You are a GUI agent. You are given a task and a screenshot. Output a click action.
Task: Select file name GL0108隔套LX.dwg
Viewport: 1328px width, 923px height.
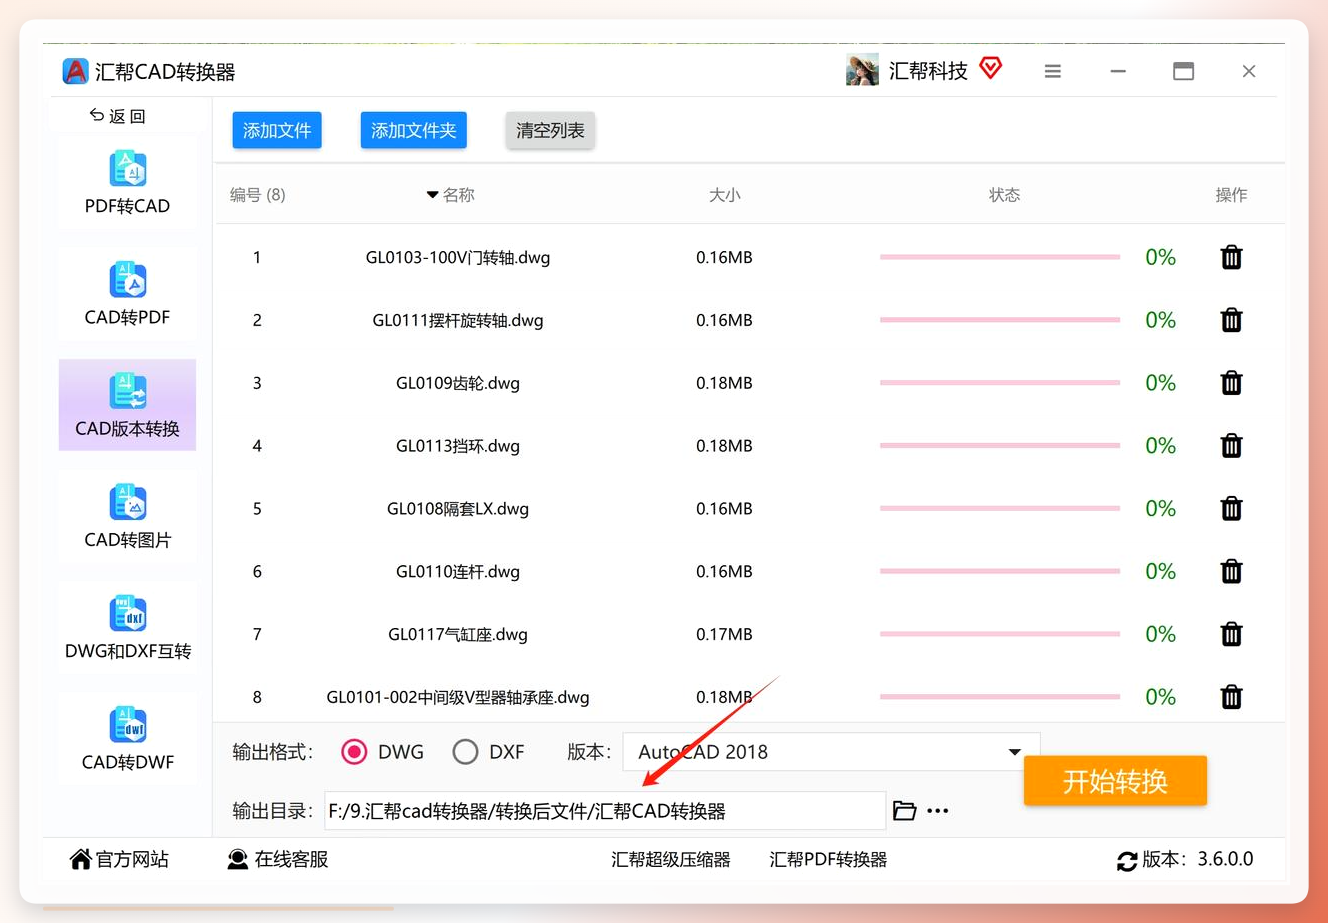(x=458, y=509)
